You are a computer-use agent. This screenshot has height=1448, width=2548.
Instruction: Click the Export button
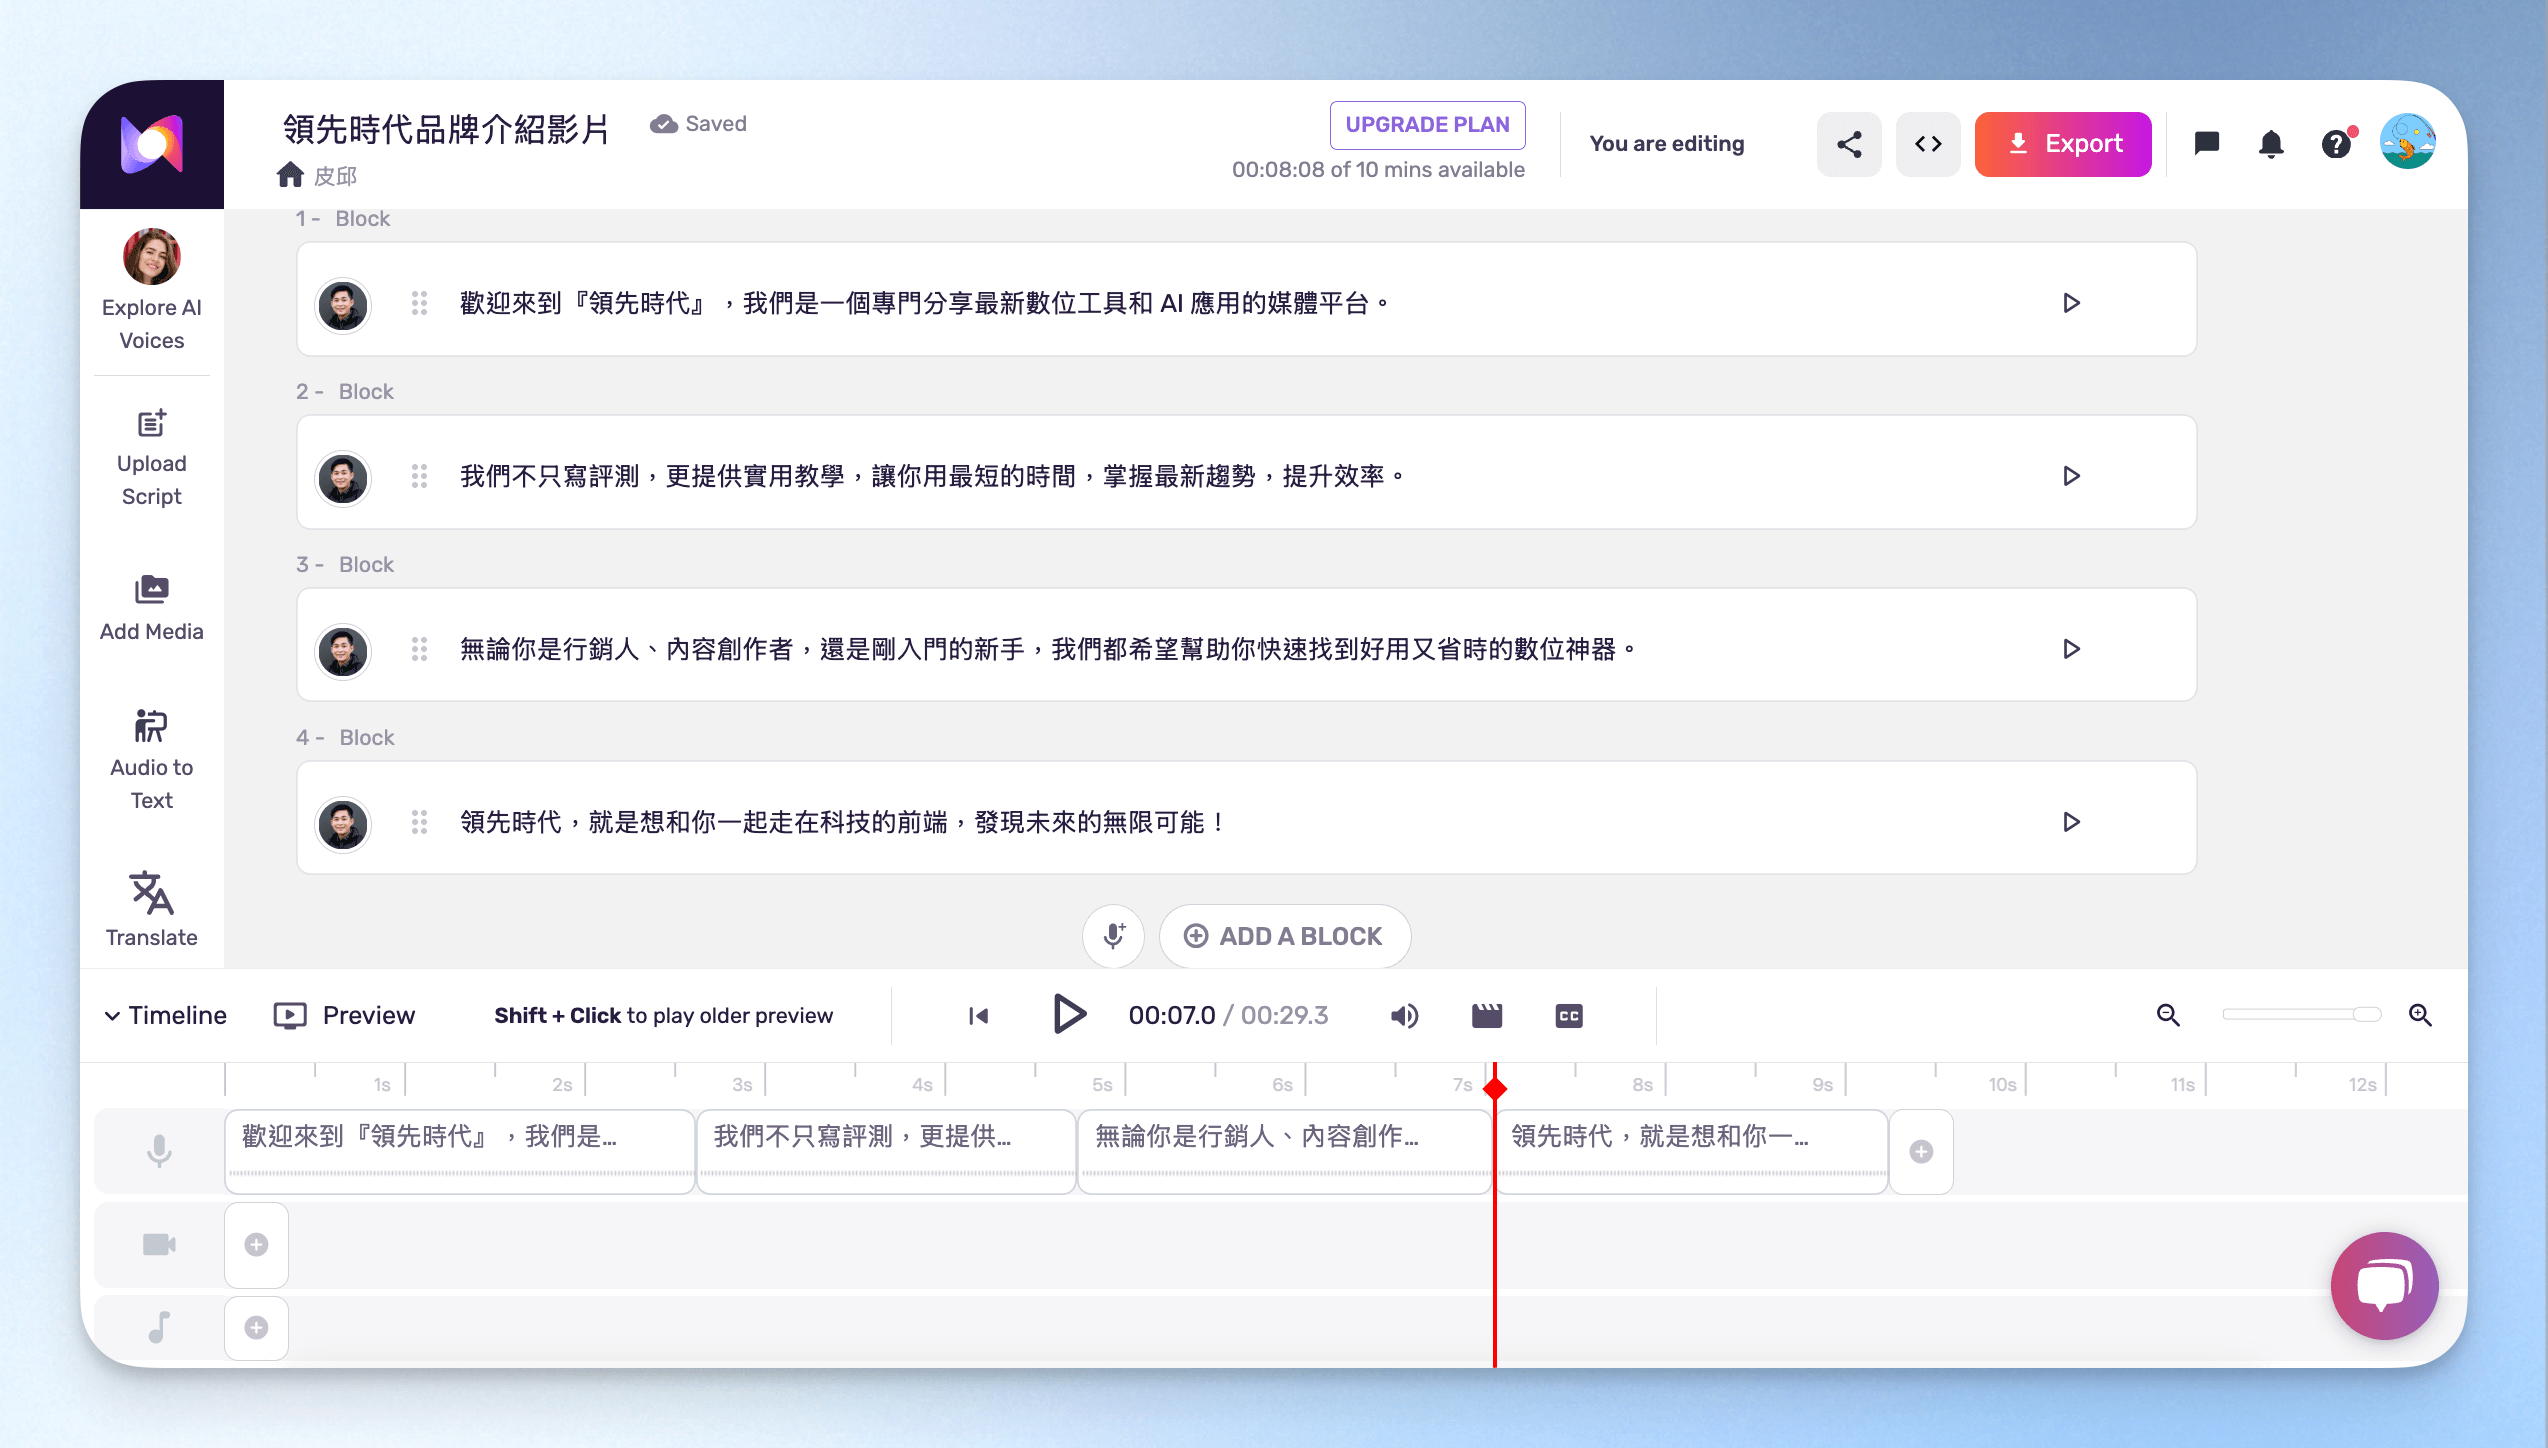(2063, 144)
